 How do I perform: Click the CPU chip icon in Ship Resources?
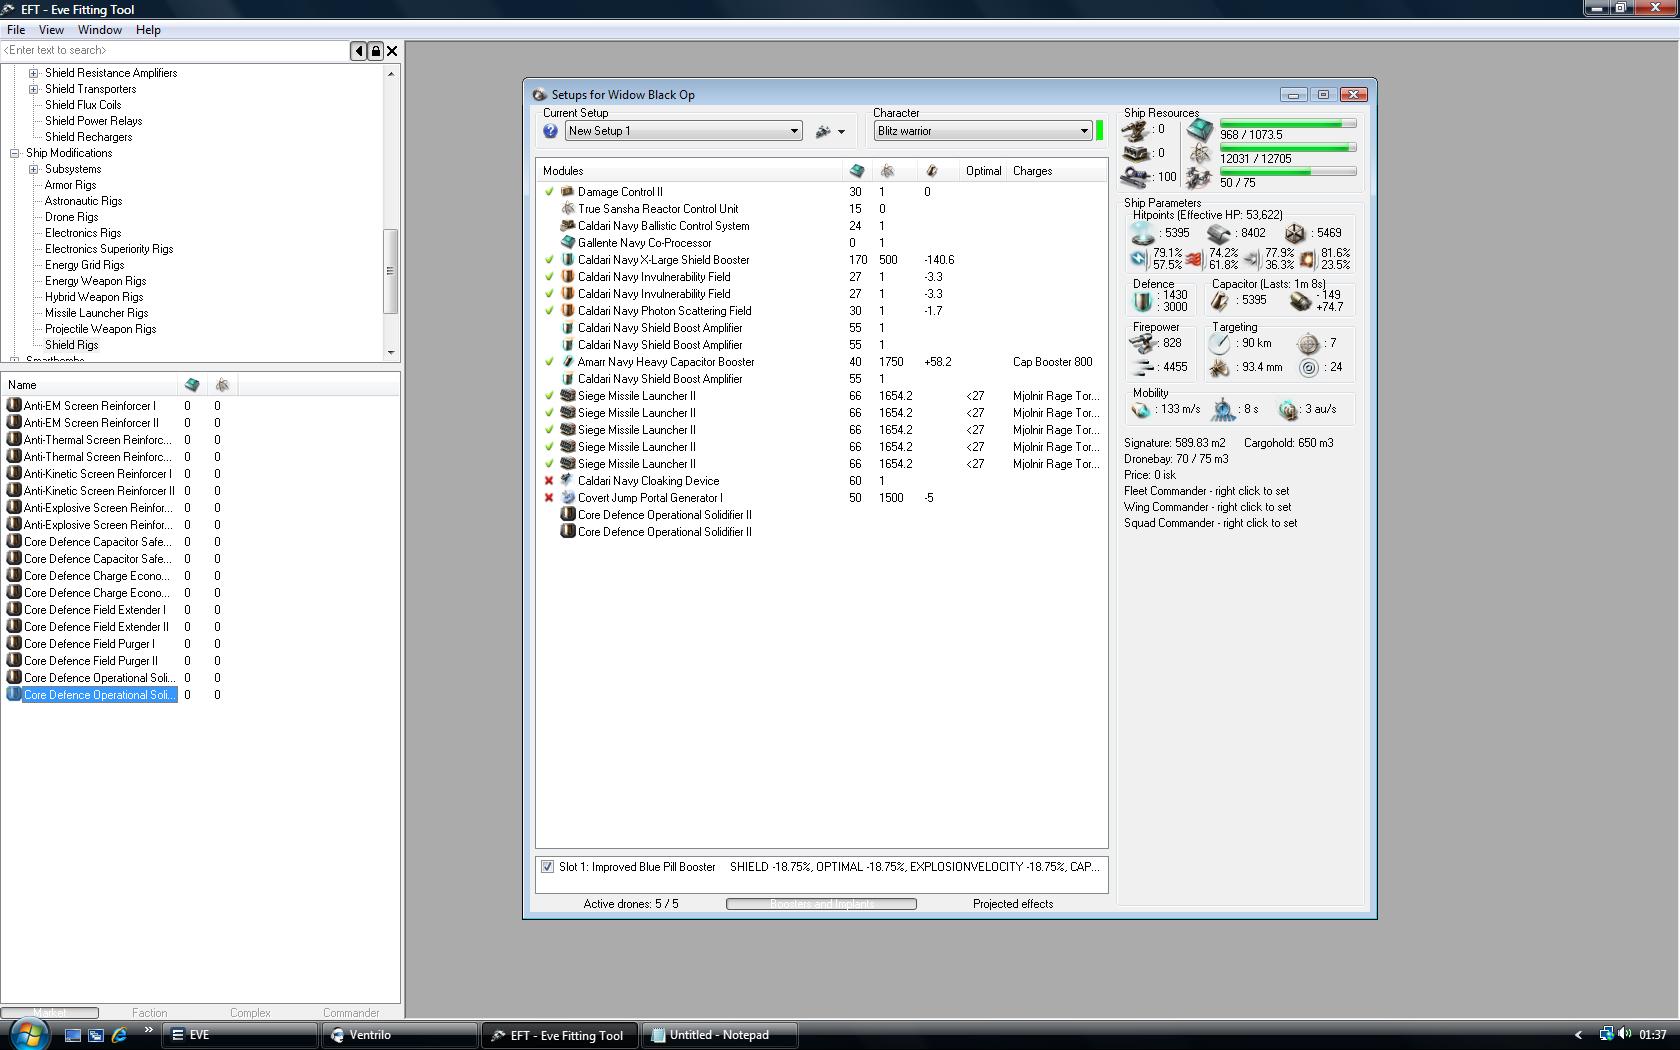coord(1200,130)
